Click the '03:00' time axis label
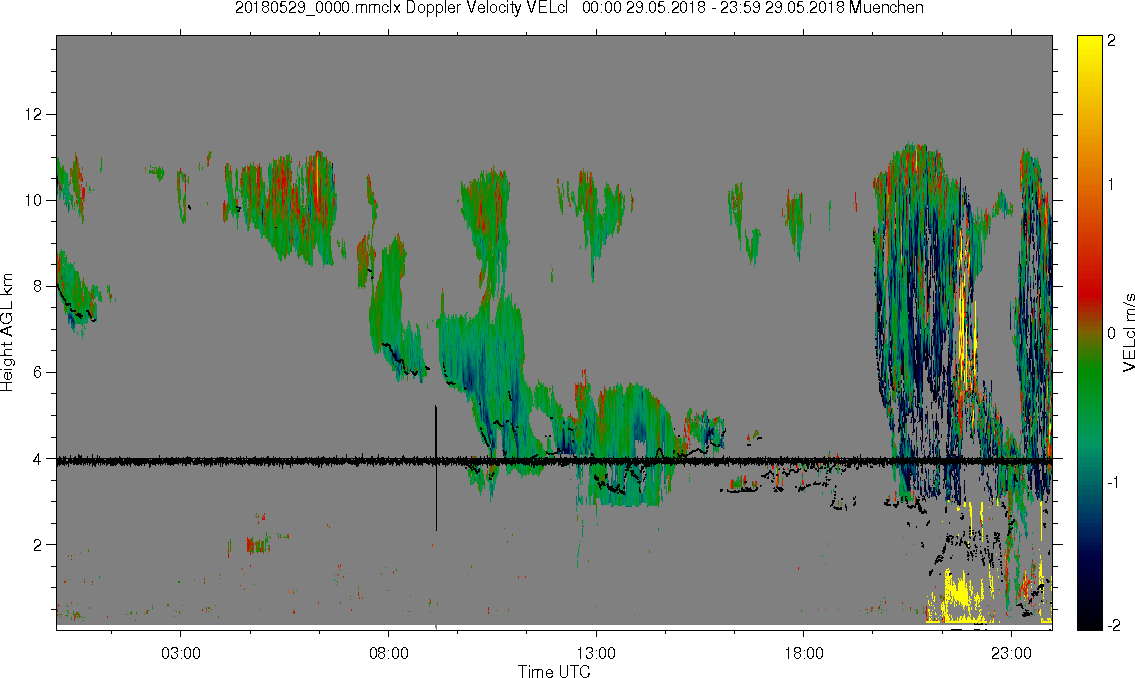Viewport: 1135px width, 678px height. pyautogui.click(x=181, y=653)
